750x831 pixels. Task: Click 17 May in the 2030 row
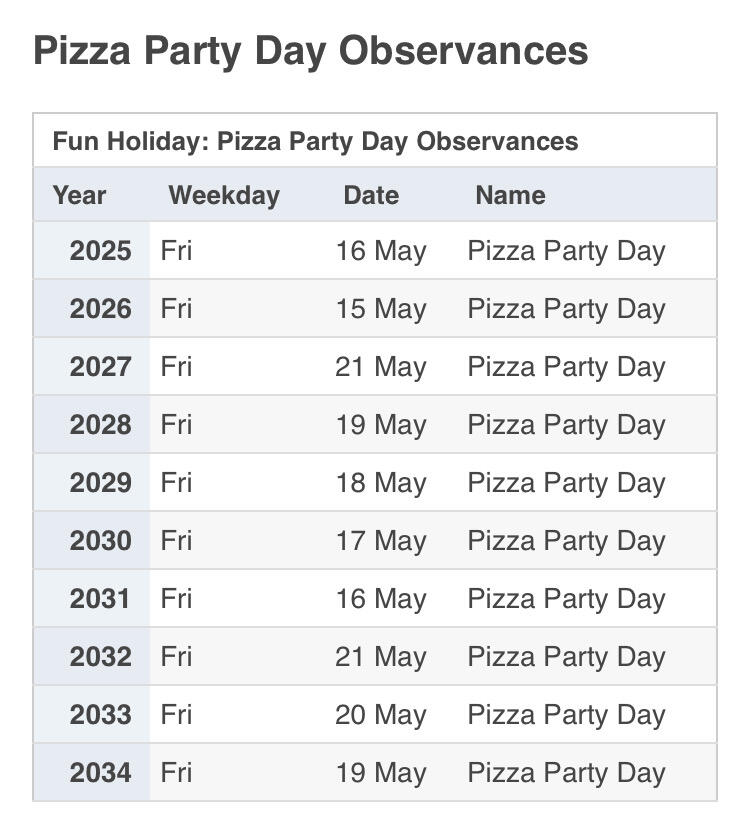[381, 541]
